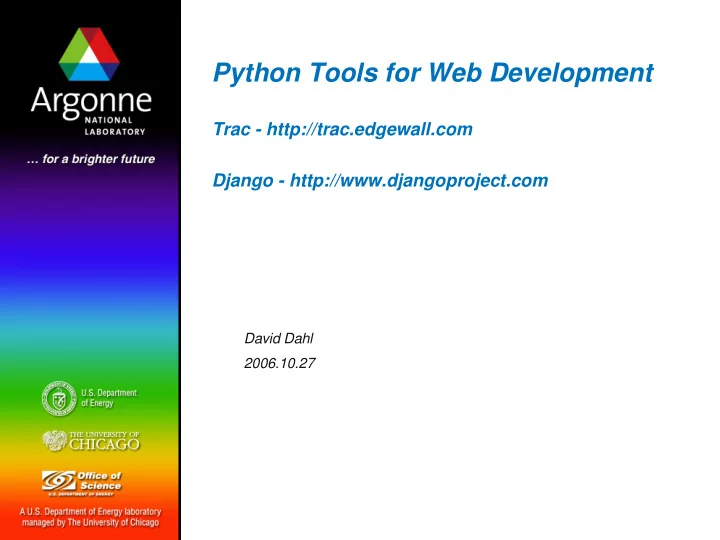This screenshot has height=540, width=720.
Task: Select the title 'Python Tools for Web Development'
Action: [x=433, y=73]
